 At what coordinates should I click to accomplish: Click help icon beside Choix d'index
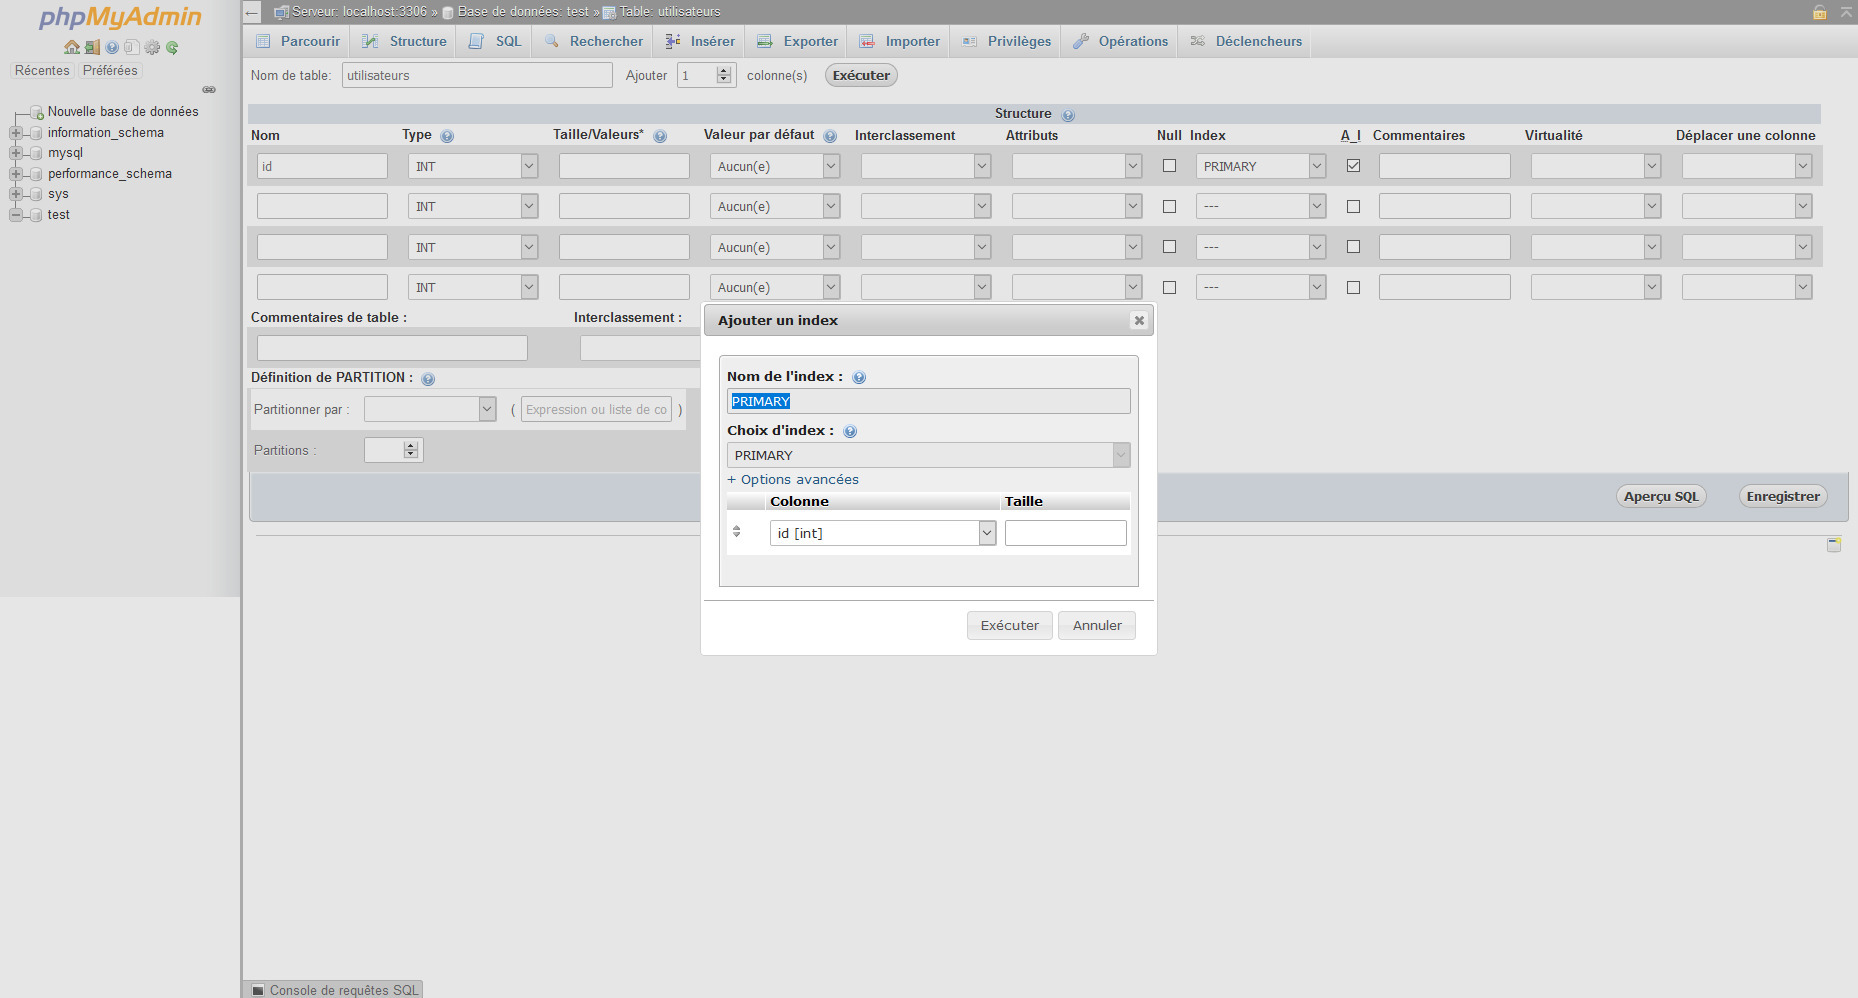point(850,432)
